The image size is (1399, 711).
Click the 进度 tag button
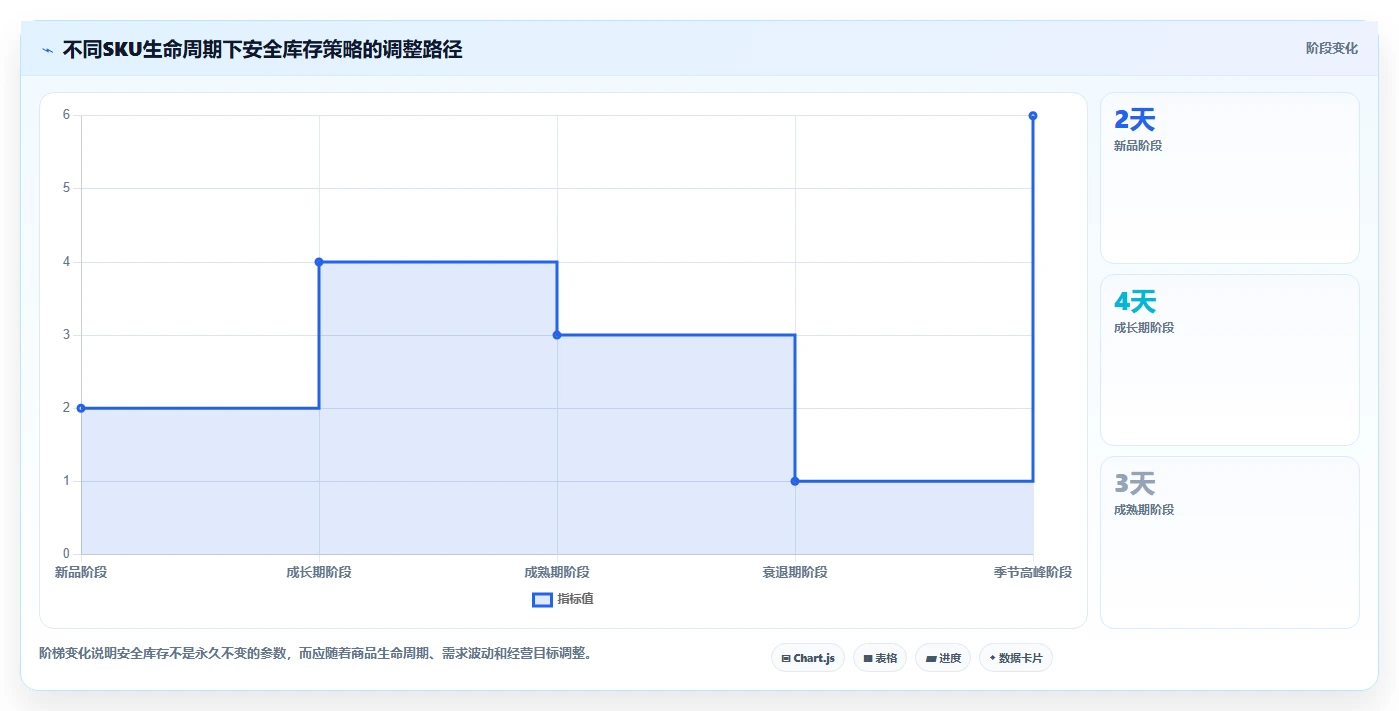(943, 658)
